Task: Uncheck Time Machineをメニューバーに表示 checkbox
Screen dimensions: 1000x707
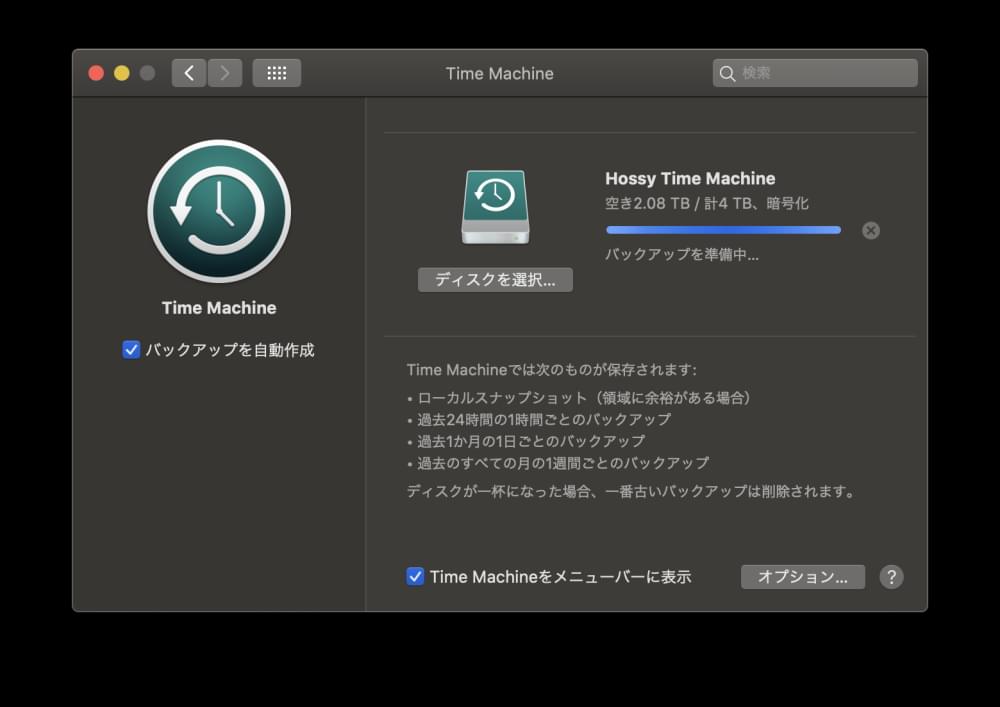Action: (415, 577)
